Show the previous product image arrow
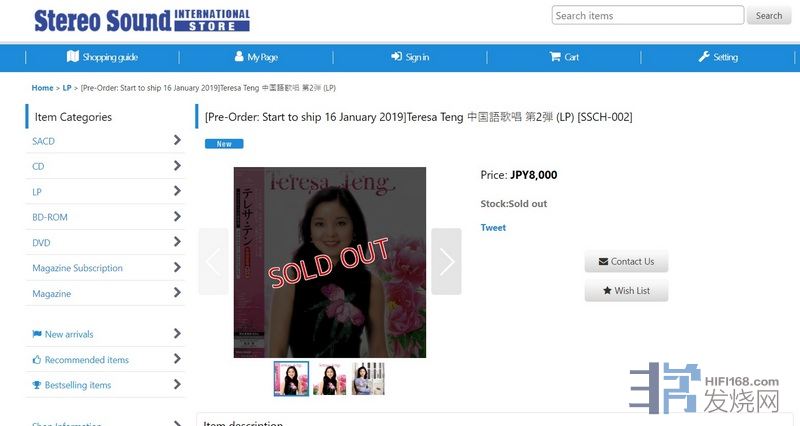 [213, 261]
